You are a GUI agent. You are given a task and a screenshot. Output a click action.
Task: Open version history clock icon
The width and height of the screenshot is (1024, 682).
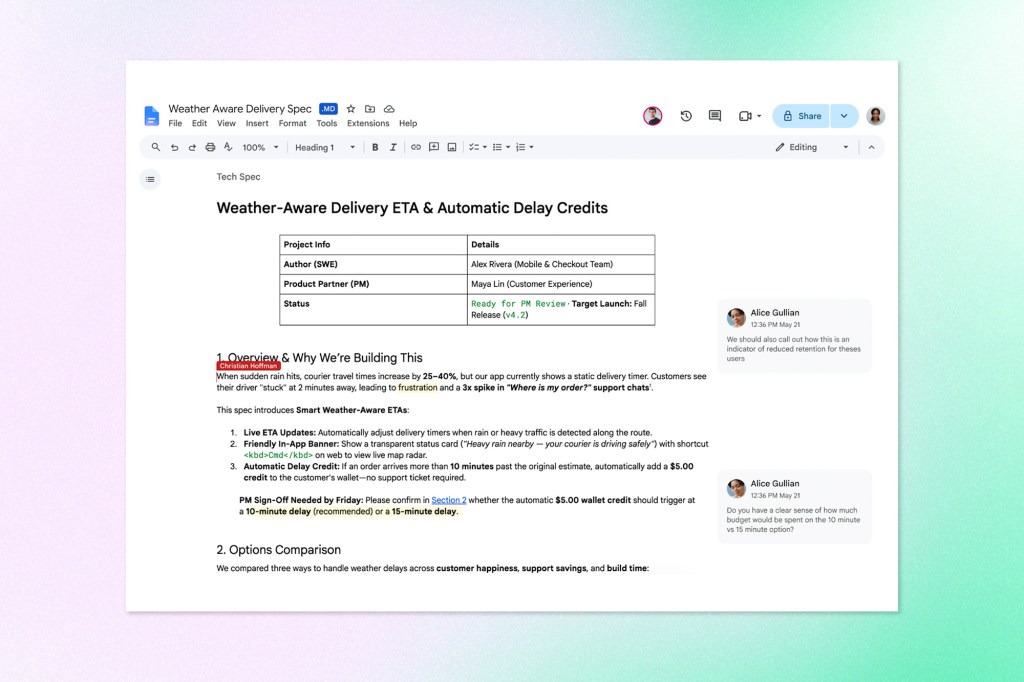[x=686, y=116]
